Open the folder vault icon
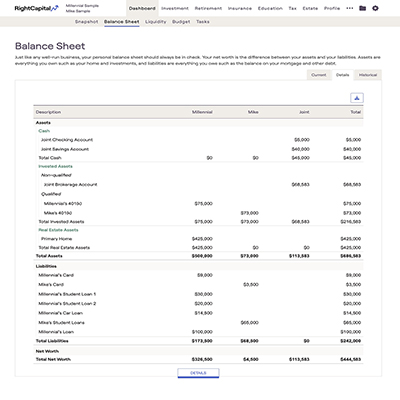Image resolution: width=400 pixels, height=400 pixels. [363, 8]
